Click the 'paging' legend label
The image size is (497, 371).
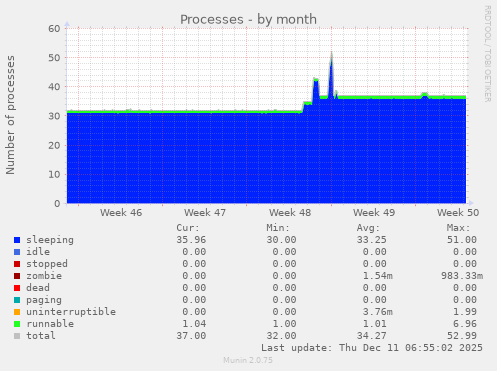[x=44, y=300]
